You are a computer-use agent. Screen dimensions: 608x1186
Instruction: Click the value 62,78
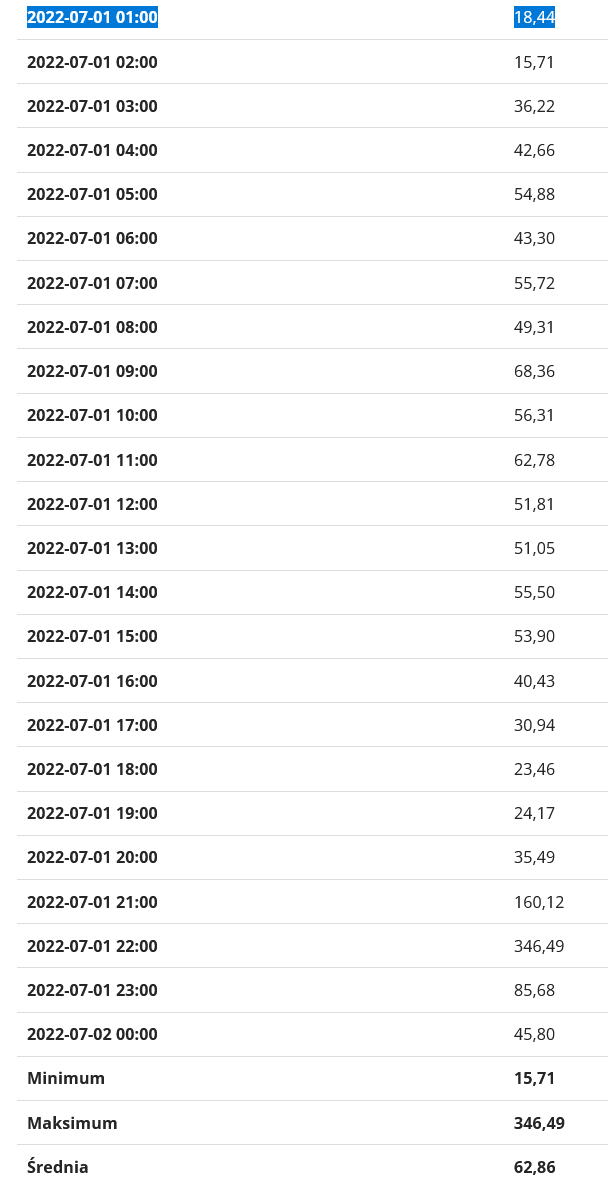534,460
